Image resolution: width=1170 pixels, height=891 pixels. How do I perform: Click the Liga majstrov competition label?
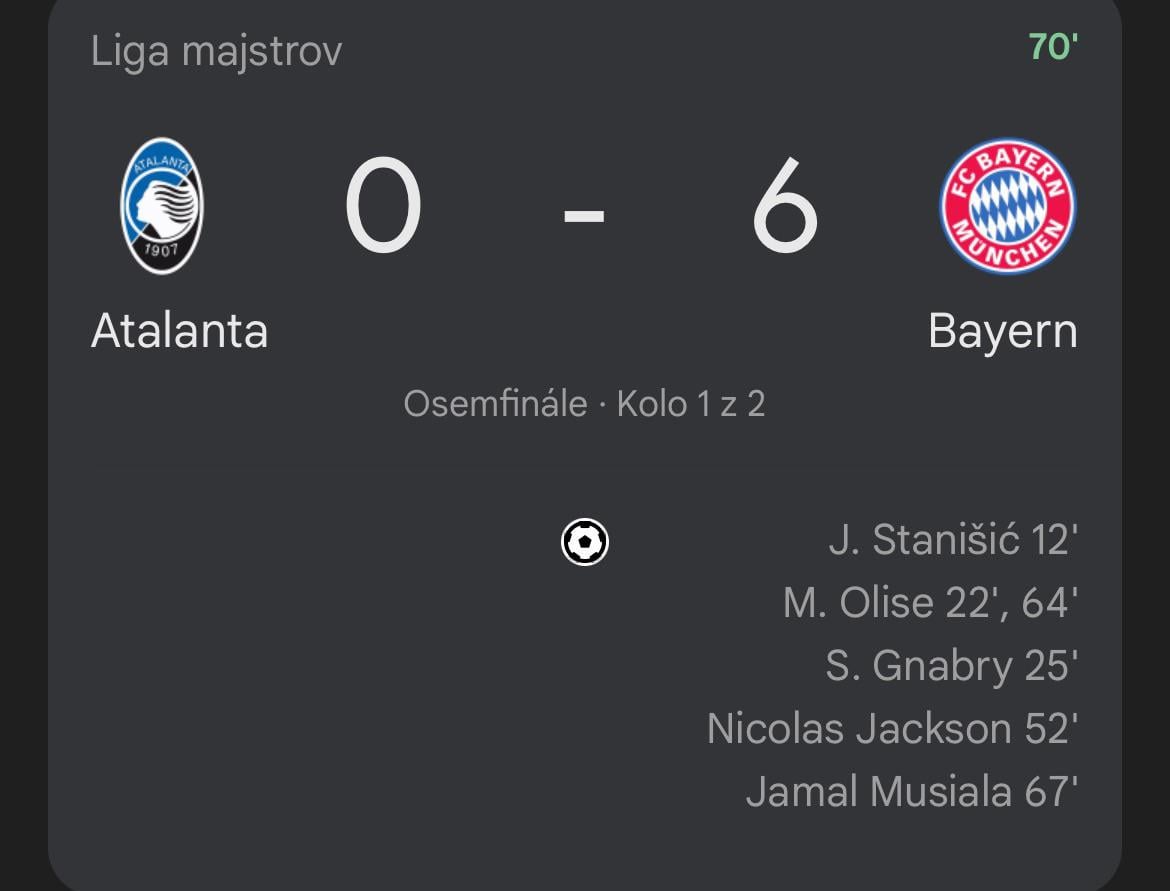(216, 51)
